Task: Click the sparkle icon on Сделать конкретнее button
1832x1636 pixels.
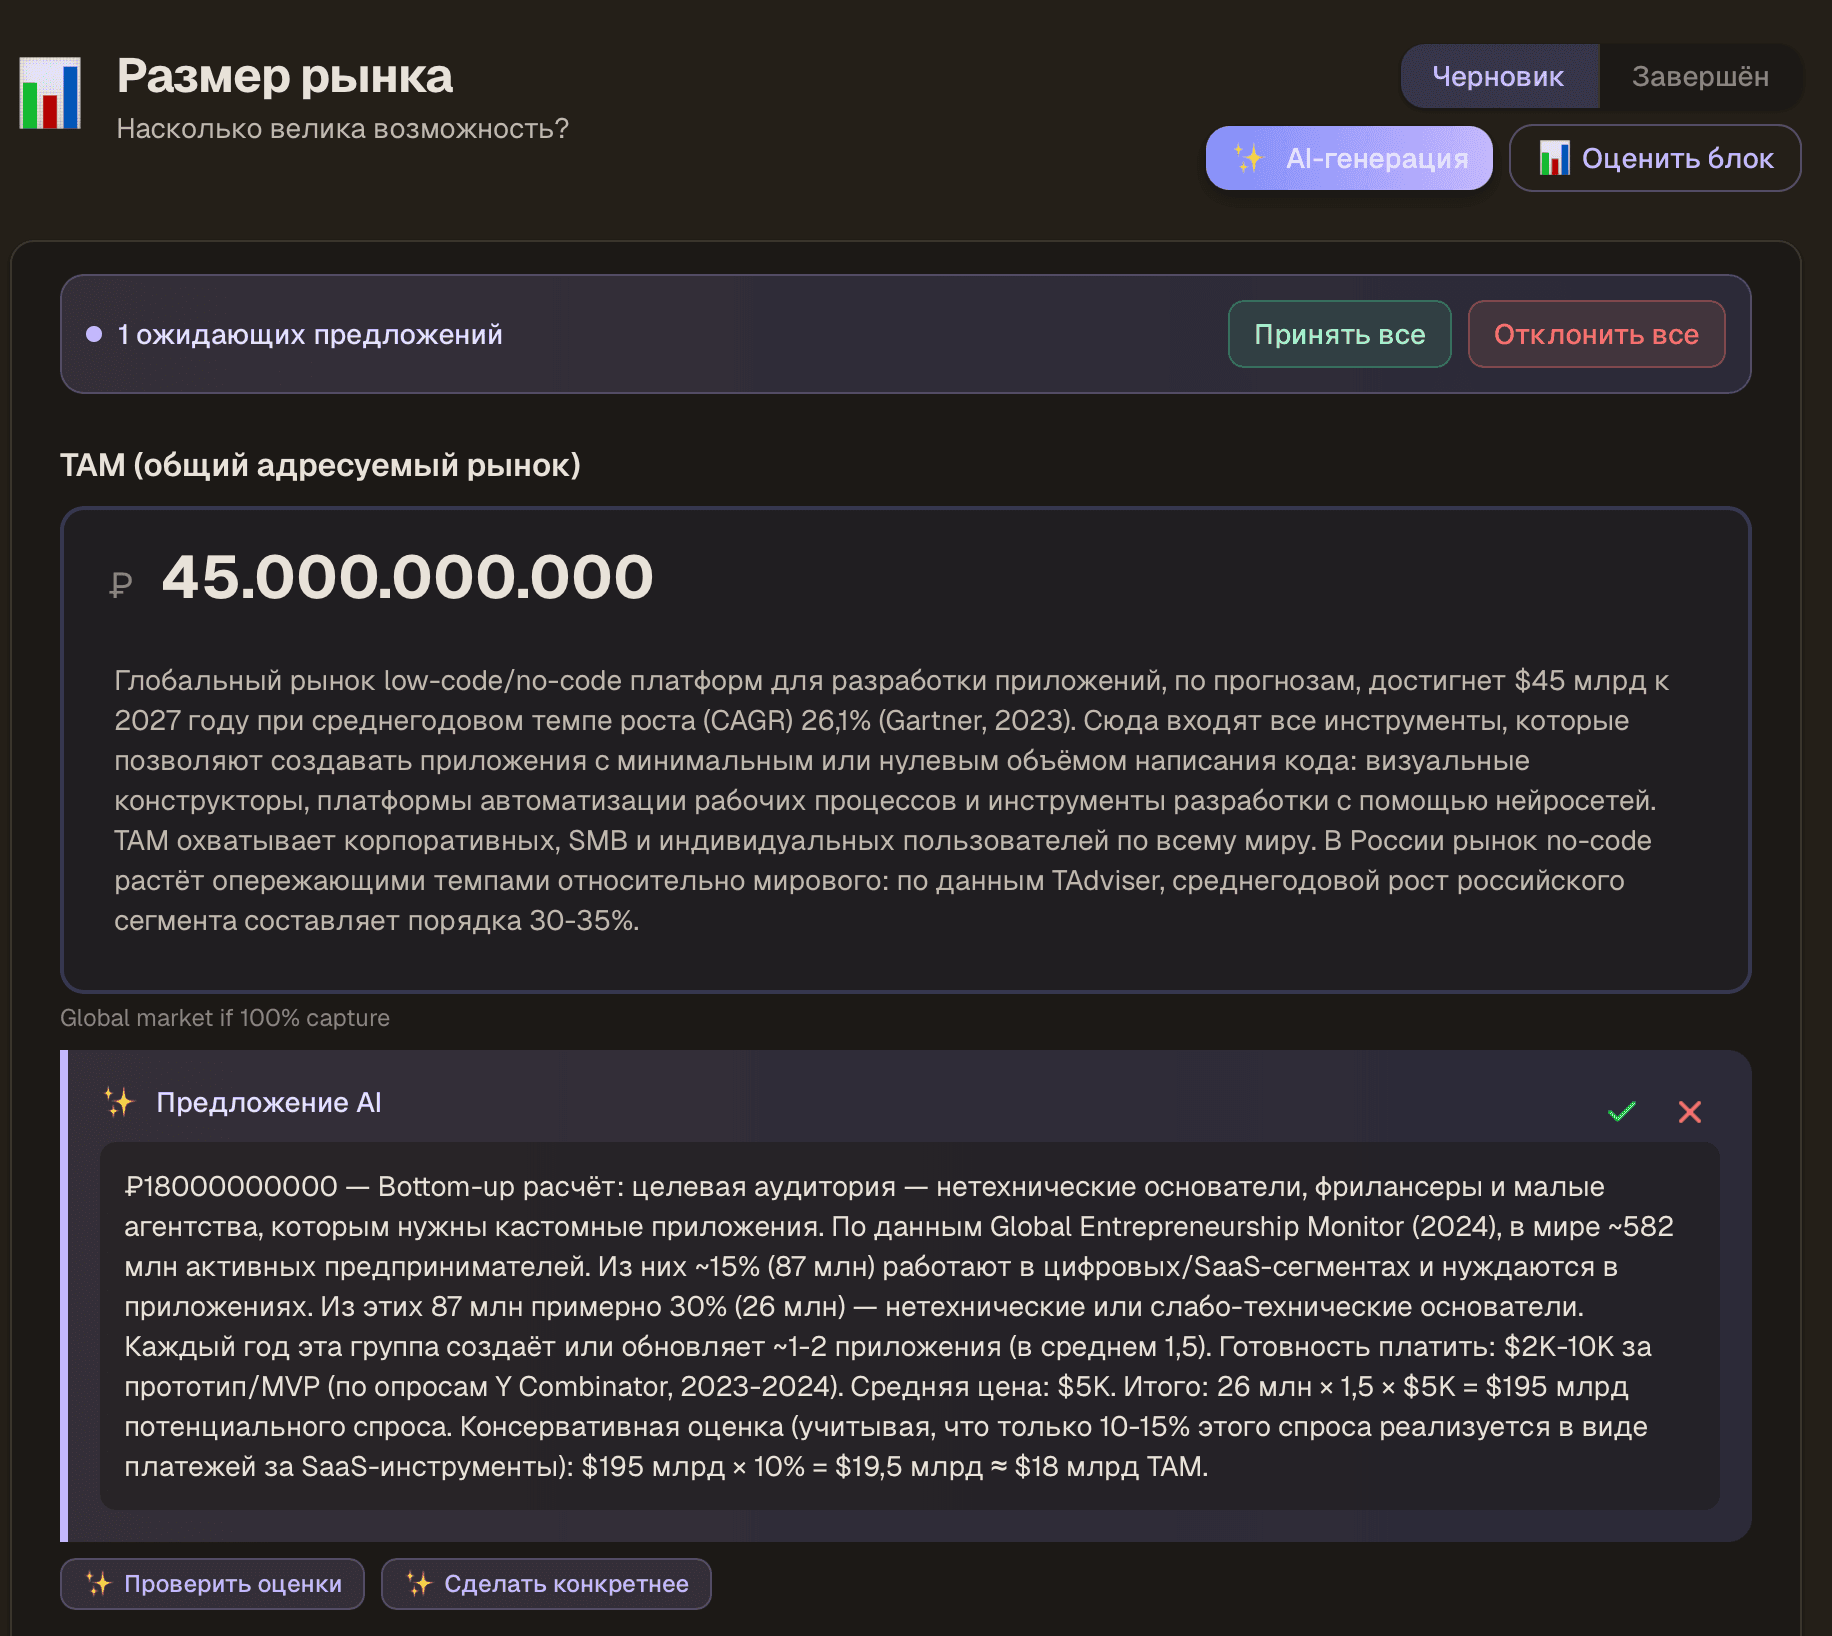Action: pos(419,1583)
